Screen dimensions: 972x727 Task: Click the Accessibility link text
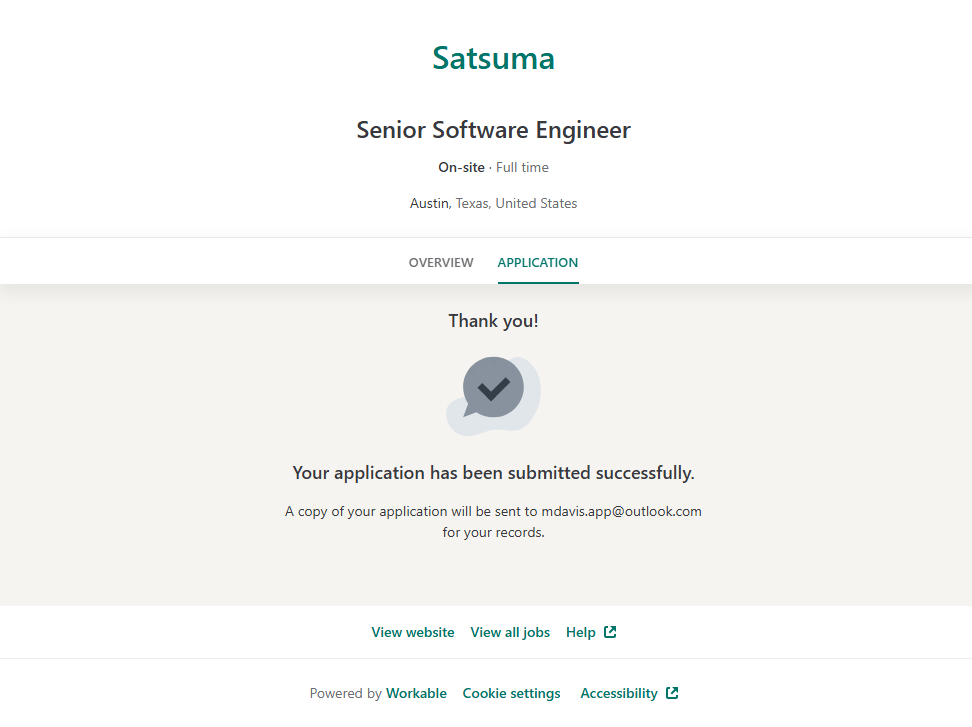click(618, 694)
